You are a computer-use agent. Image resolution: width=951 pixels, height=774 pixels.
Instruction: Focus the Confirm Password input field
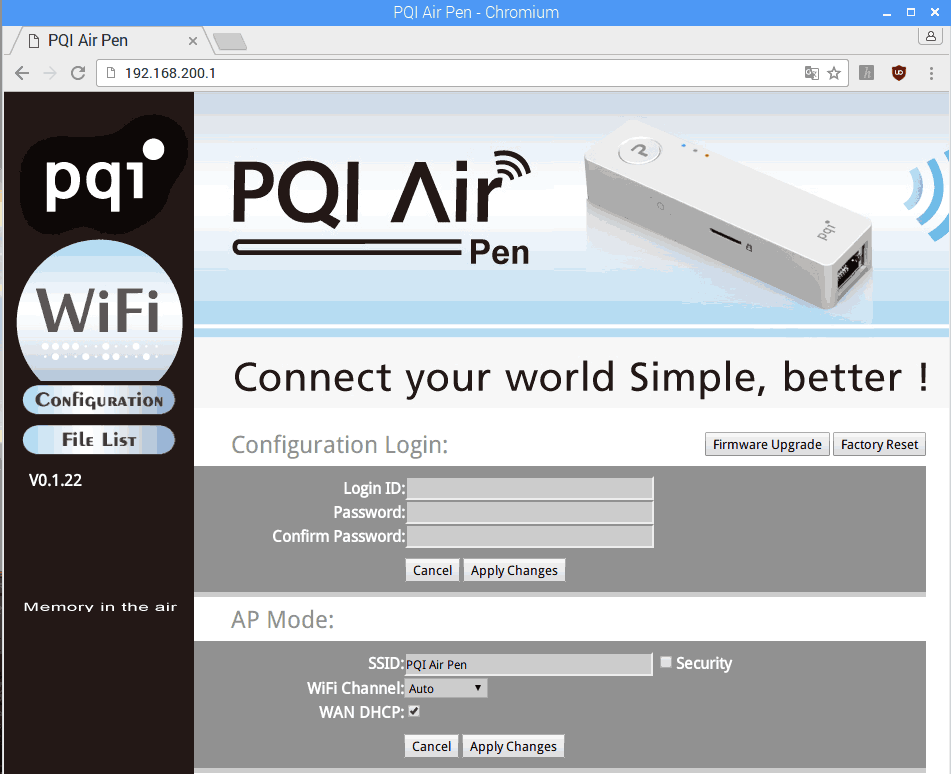(x=529, y=536)
